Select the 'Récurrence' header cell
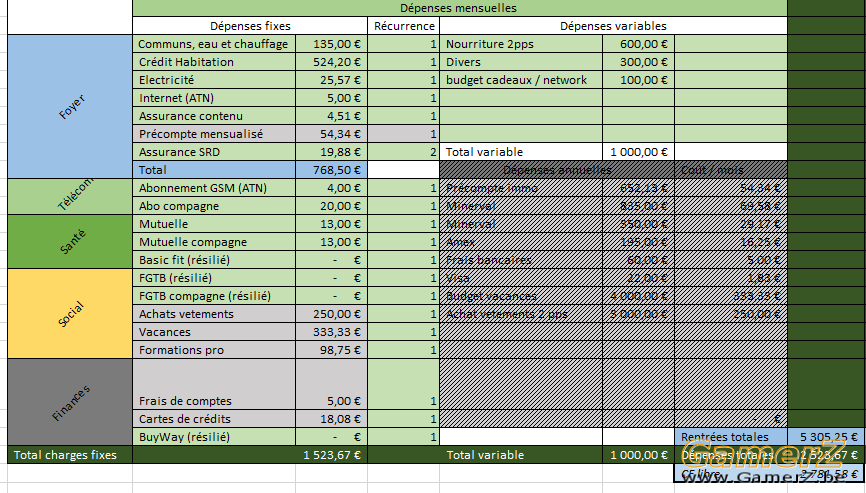 [x=404, y=26]
